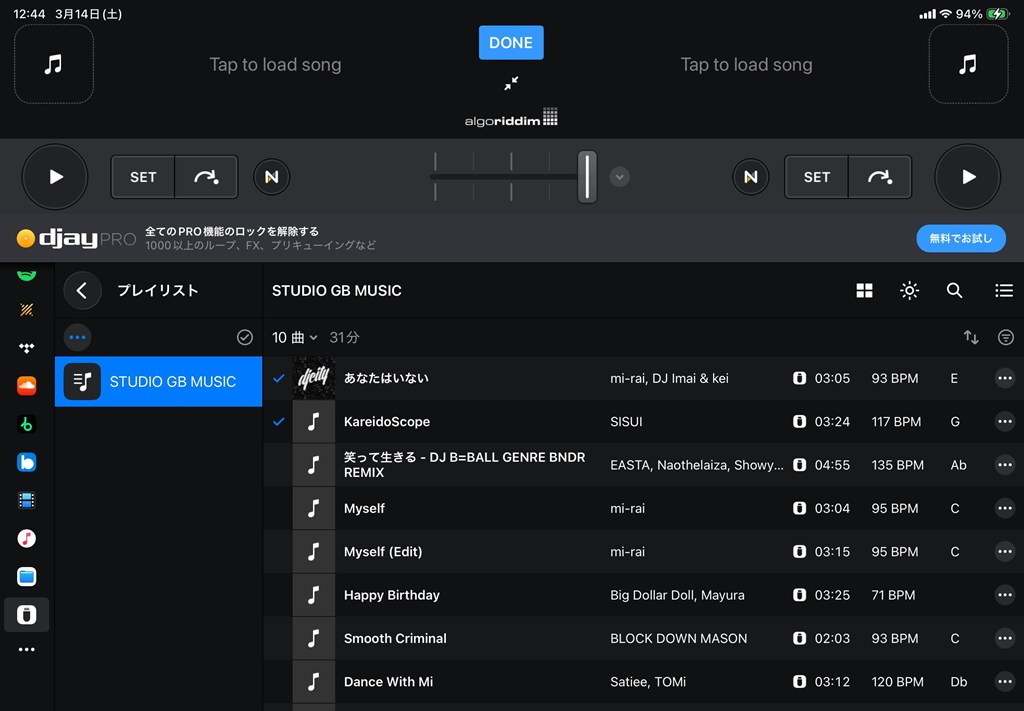Image resolution: width=1024 pixels, height=711 pixels.
Task: Open the Files source icon in sidebar
Action: (27, 577)
